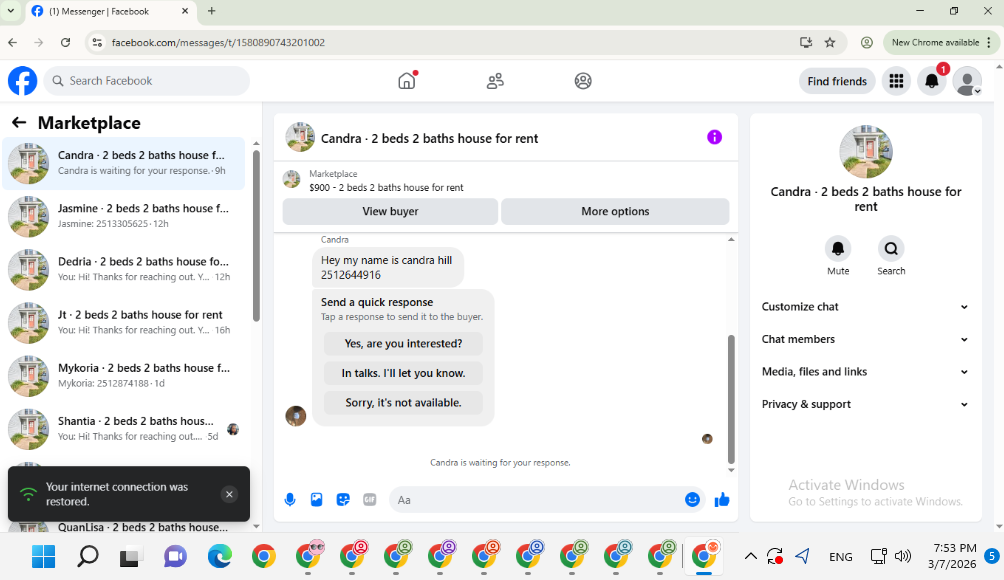Switch ENG input language in system tray
The height and width of the screenshot is (580, 1004).
(841, 557)
